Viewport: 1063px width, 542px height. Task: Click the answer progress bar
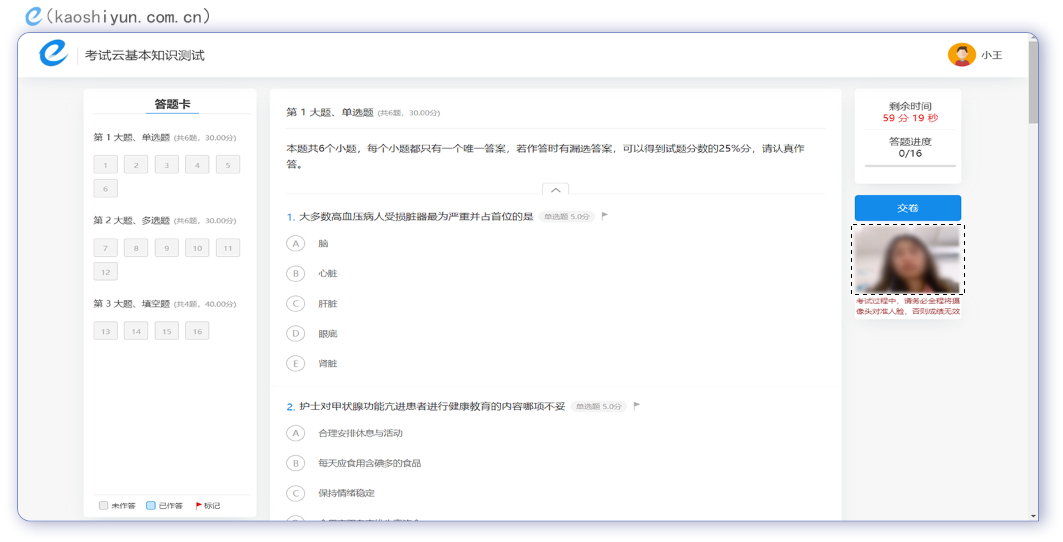[x=909, y=166]
